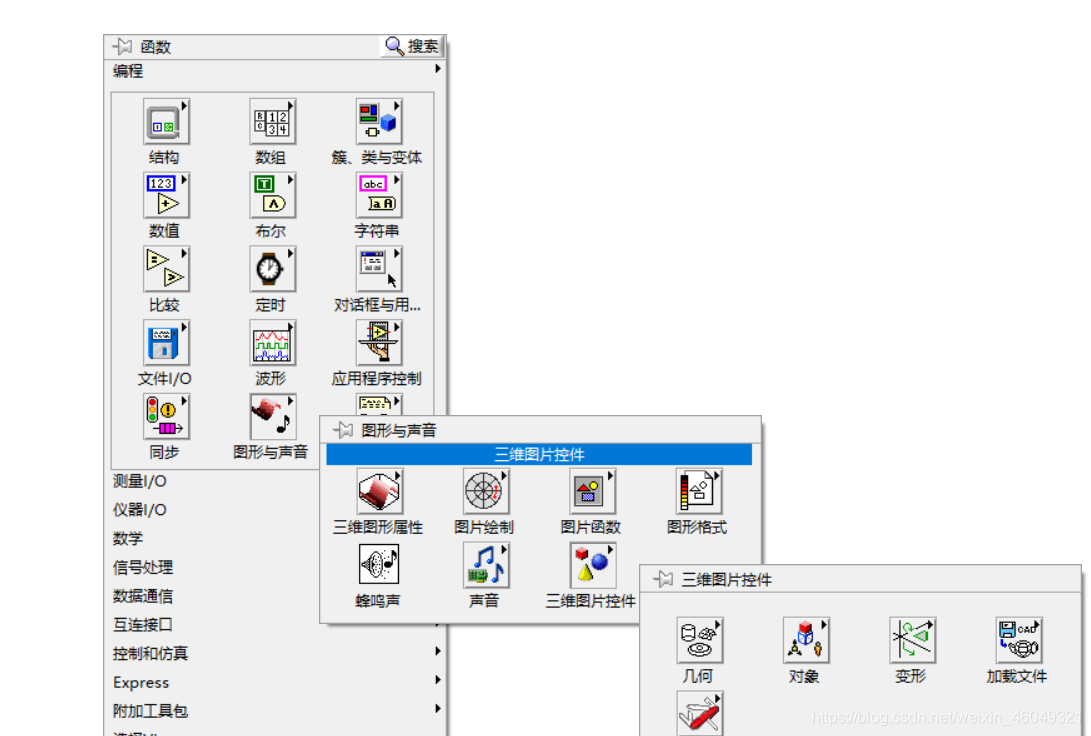Screen dimensions: 1091x736
Task: Click the 函数 palette title text
Action: (x=155, y=47)
